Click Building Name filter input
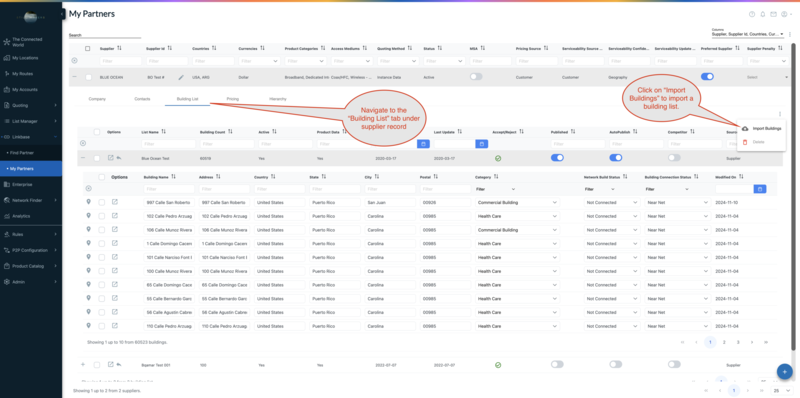Viewport: 800px width, 398px height. (x=168, y=189)
